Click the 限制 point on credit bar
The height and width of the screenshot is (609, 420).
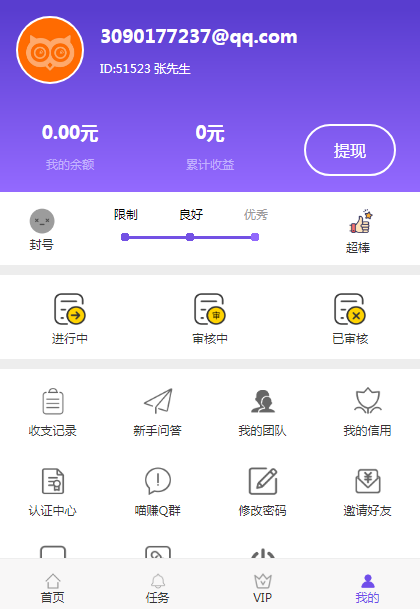(x=125, y=237)
